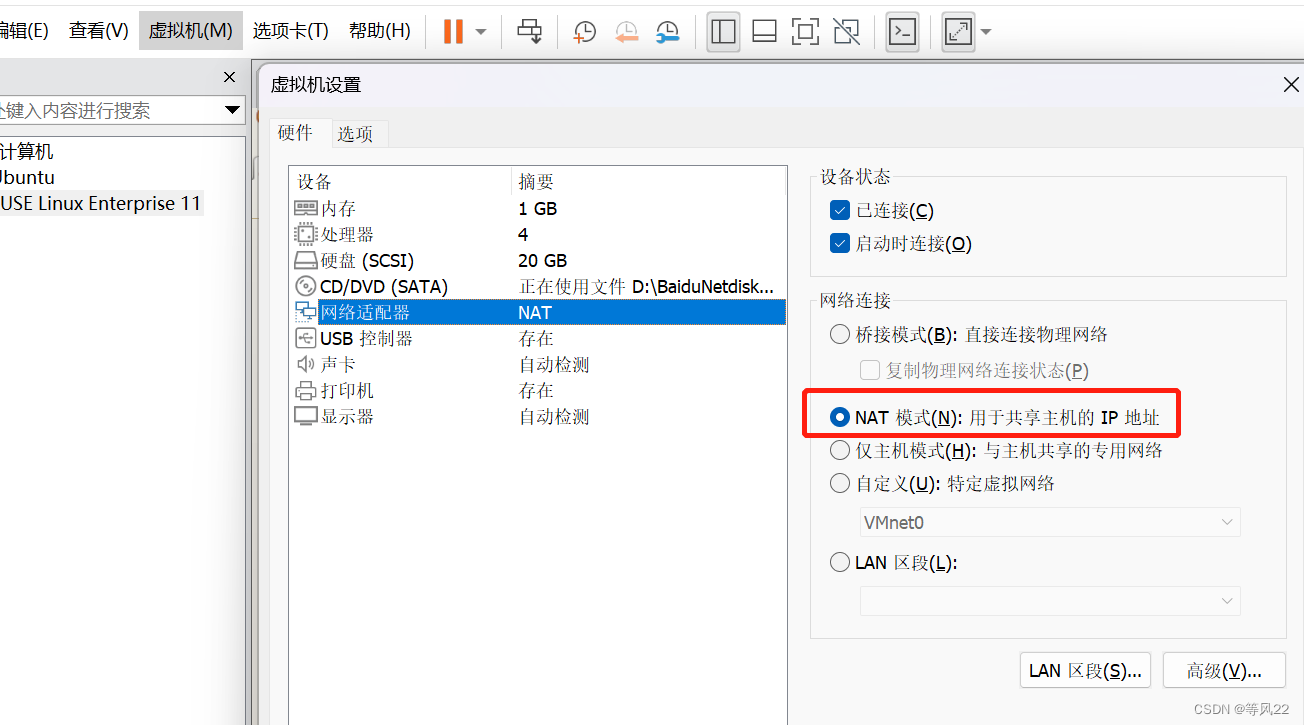Take a snapshot using the toolbar icon
Image resolution: width=1304 pixels, height=725 pixels.
coord(583,32)
